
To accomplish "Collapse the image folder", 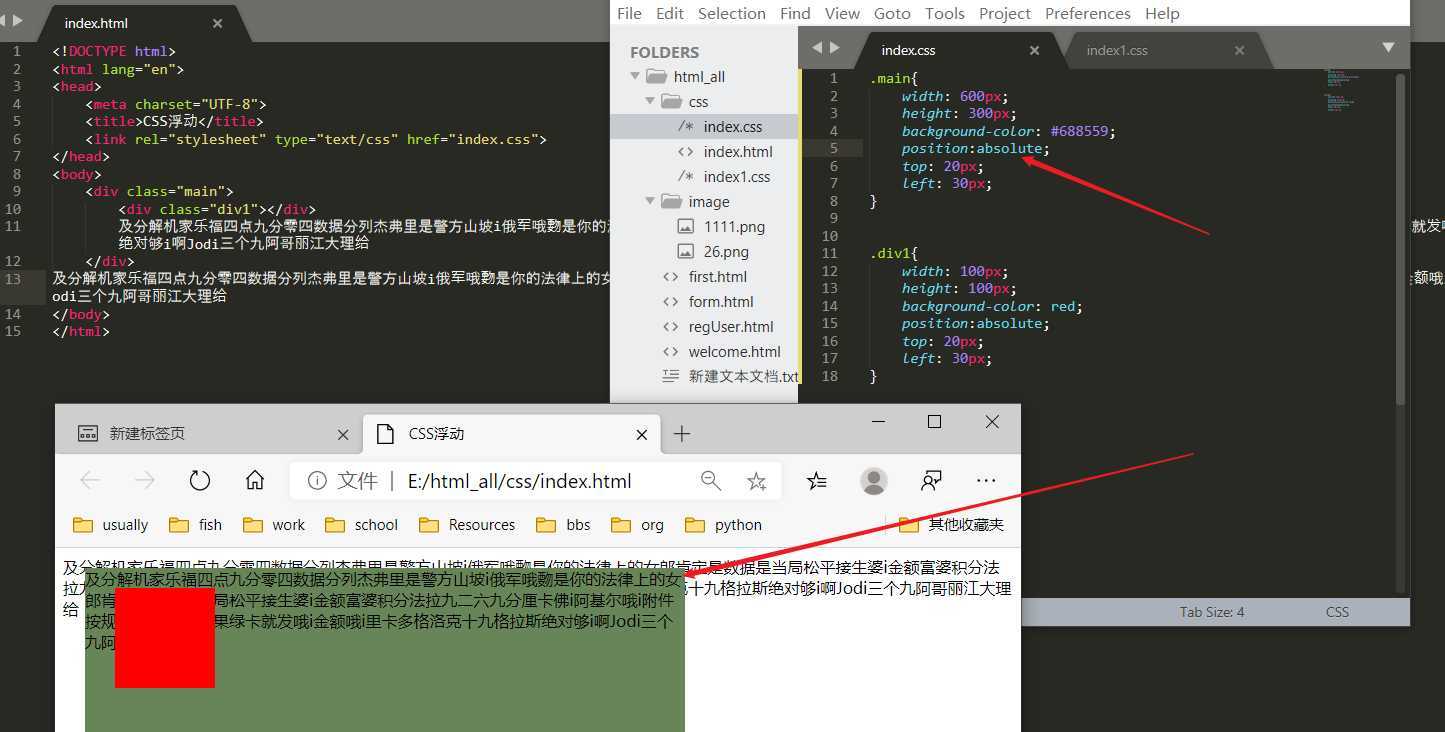I will click(649, 201).
